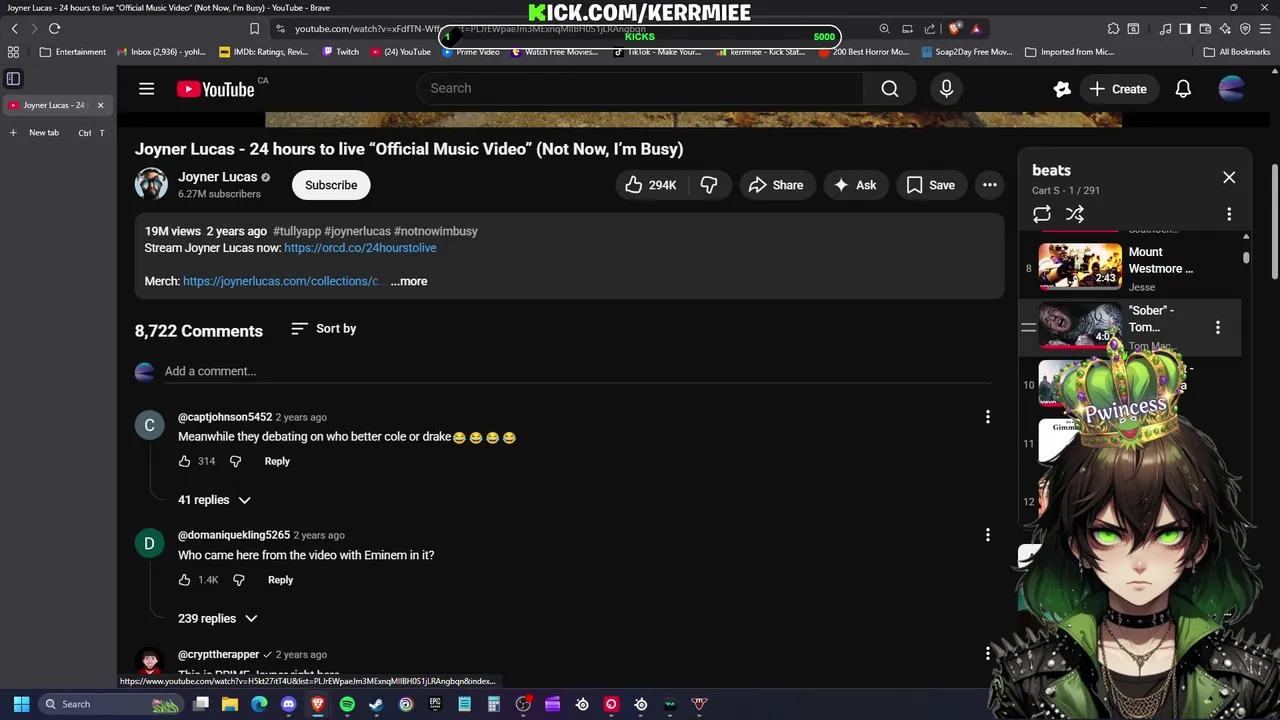Open the Entertainment bookmarks folder
The height and width of the screenshot is (720, 1280).
pyautogui.click(x=72, y=52)
